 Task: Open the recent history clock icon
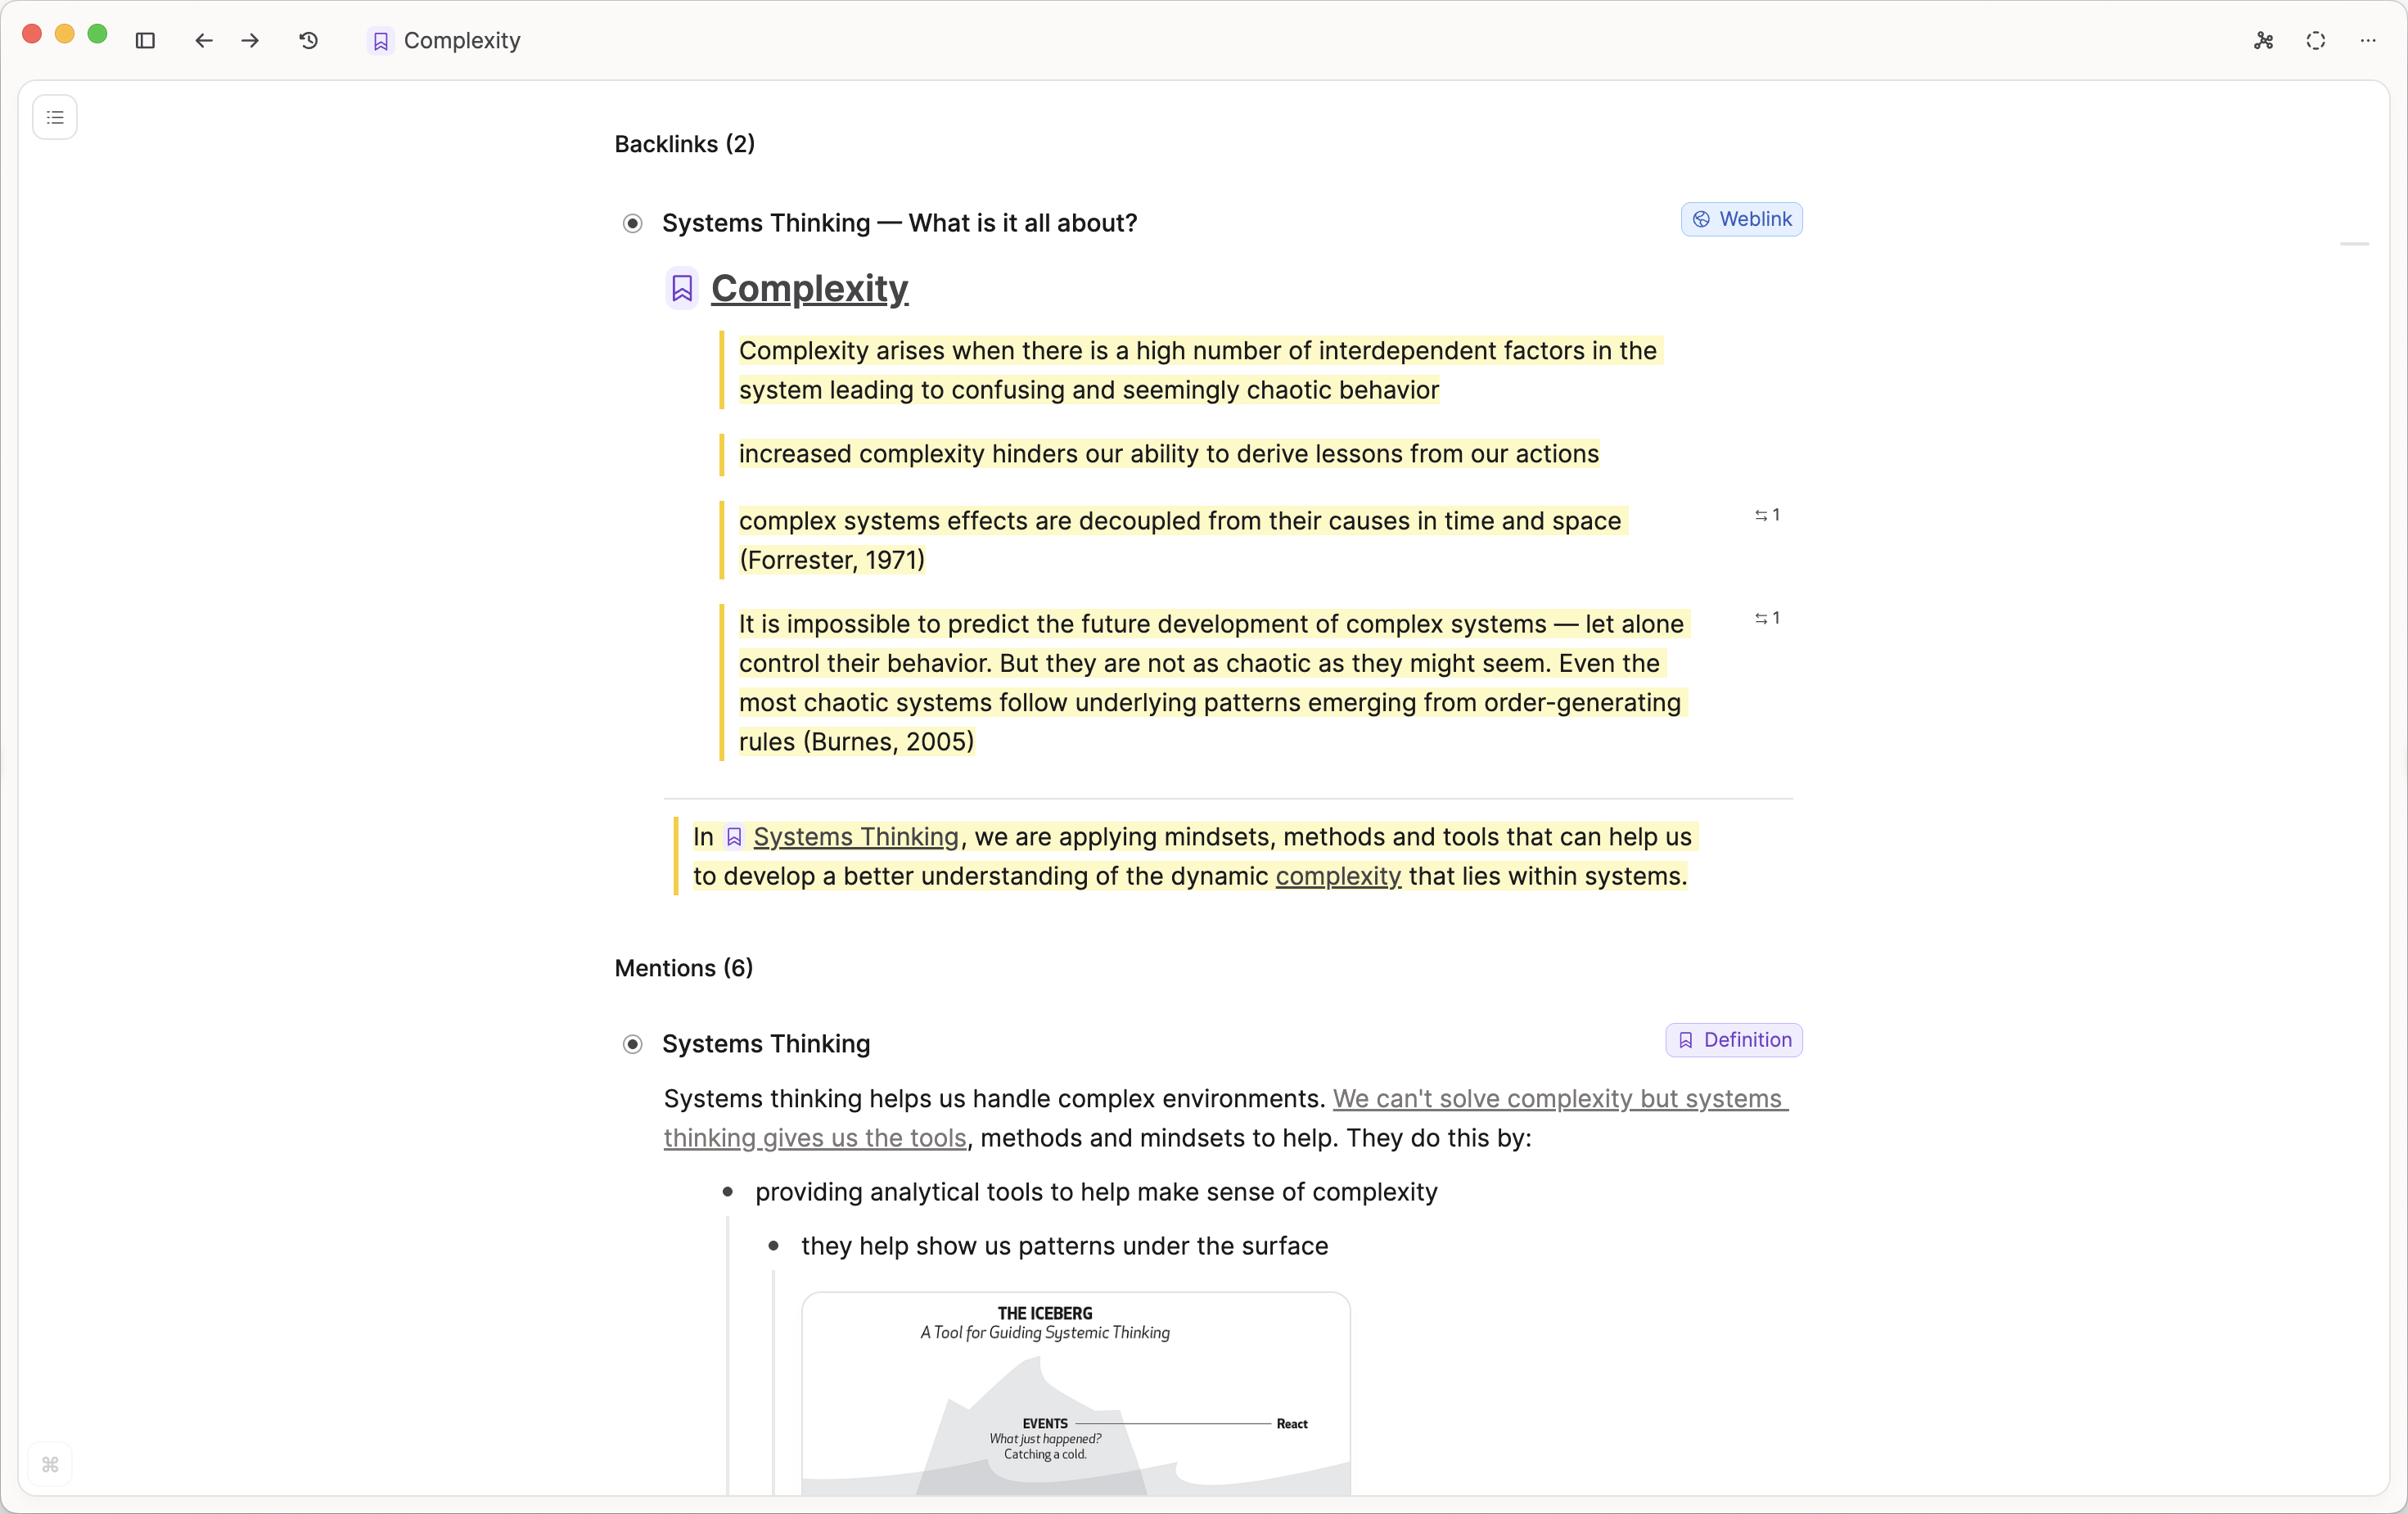pos(309,41)
